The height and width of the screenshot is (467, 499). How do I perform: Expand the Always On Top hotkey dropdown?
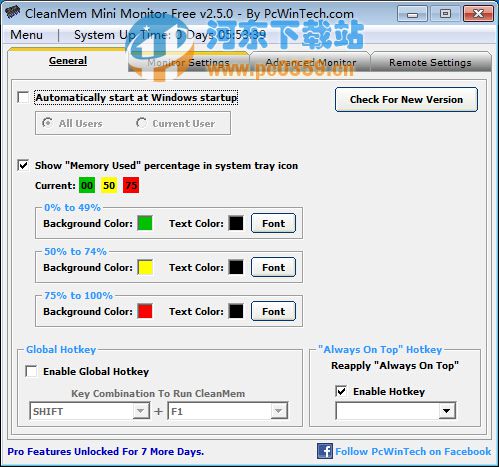pyautogui.click(x=447, y=411)
